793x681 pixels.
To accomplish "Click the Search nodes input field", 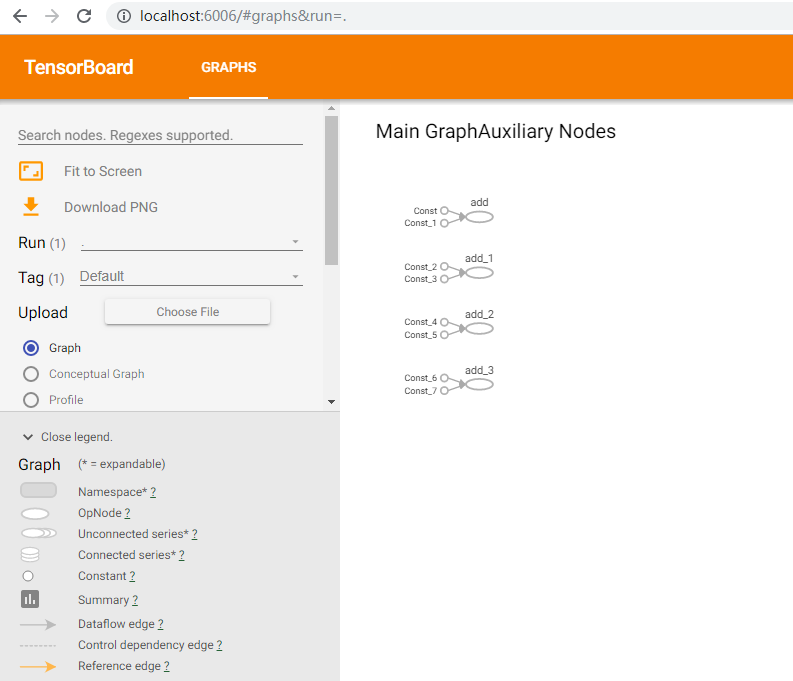I will 160,135.
